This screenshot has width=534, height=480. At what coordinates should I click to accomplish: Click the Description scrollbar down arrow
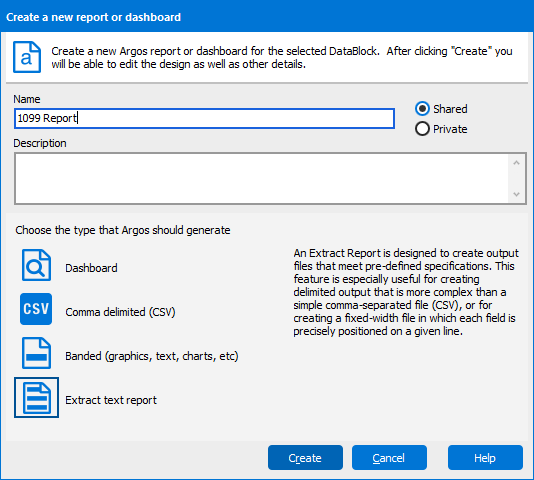click(516, 194)
